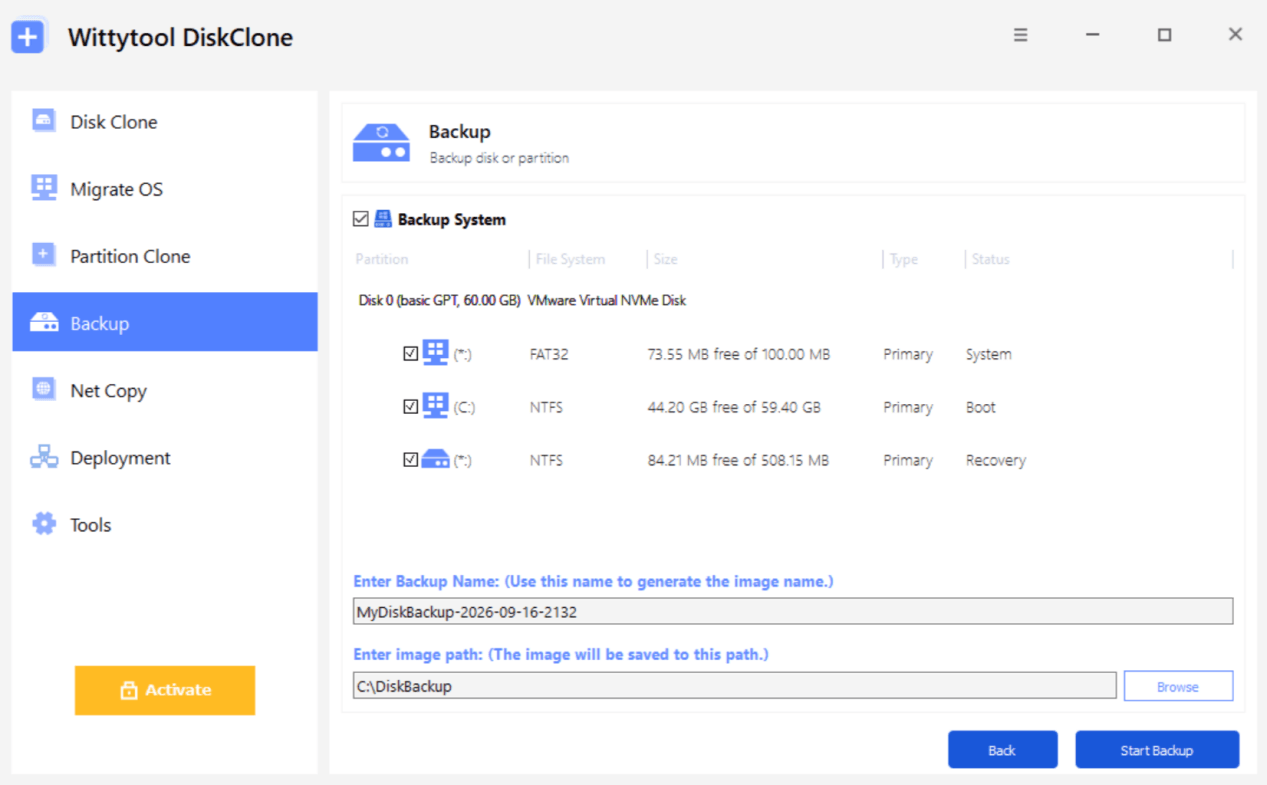Click the Back button
This screenshot has width=1267, height=785.
(1003, 750)
